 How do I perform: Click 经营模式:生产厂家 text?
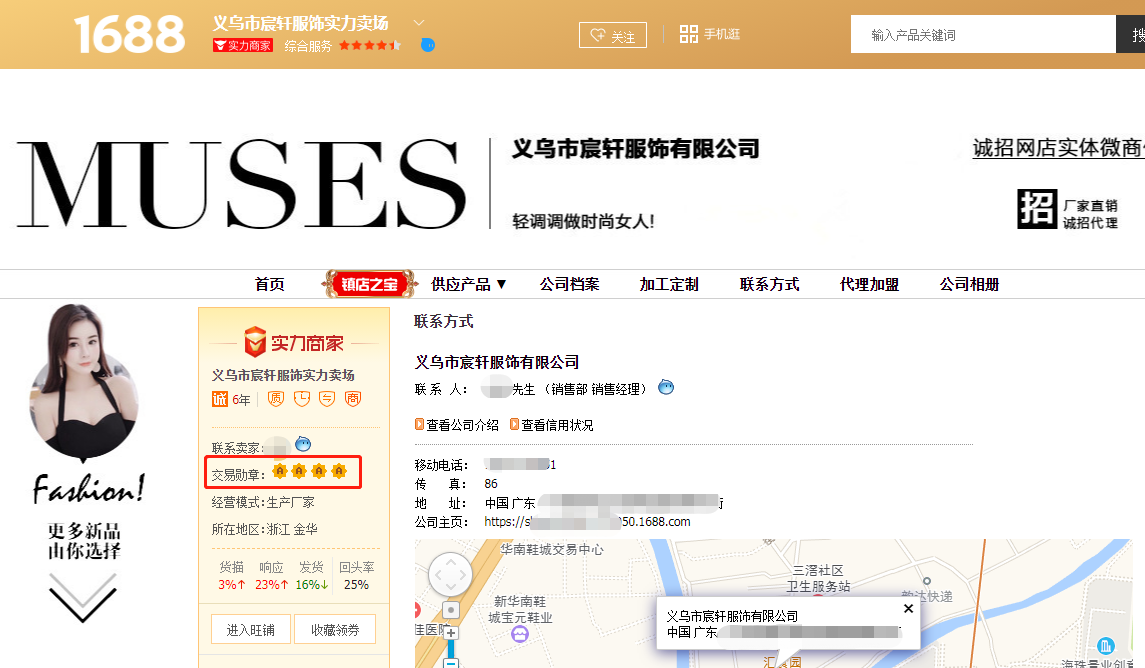pyautogui.click(x=263, y=502)
